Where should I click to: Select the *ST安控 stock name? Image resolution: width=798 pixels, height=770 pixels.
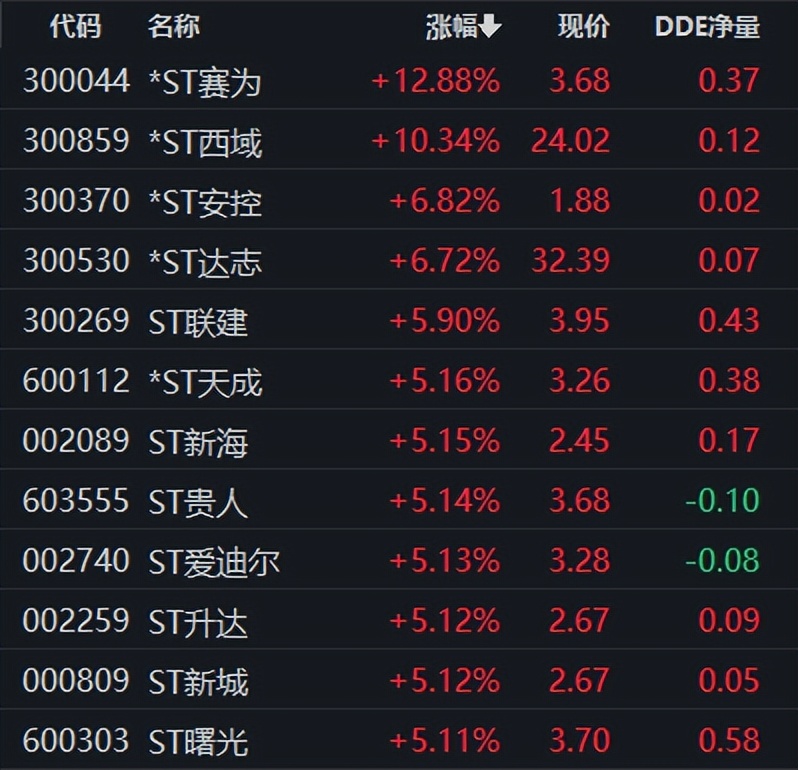(205, 201)
